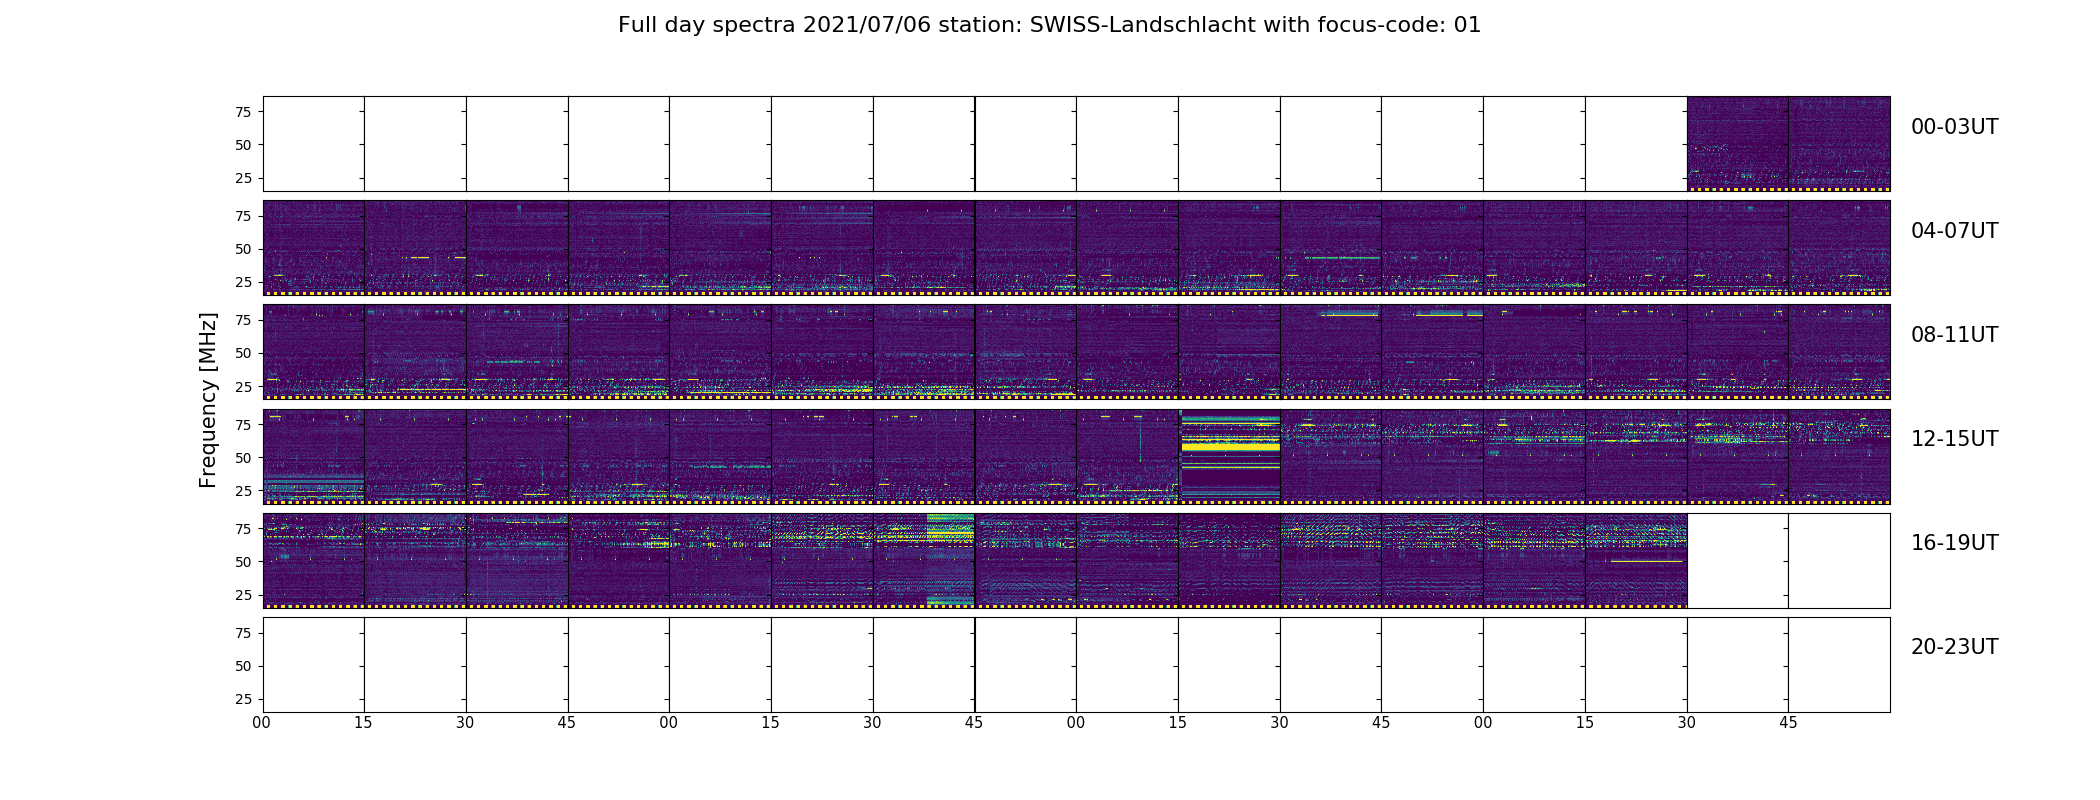Select the '50' tick of the 12-15UT row
This screenshot has width=2100, height=800.
tap(243, 458)
